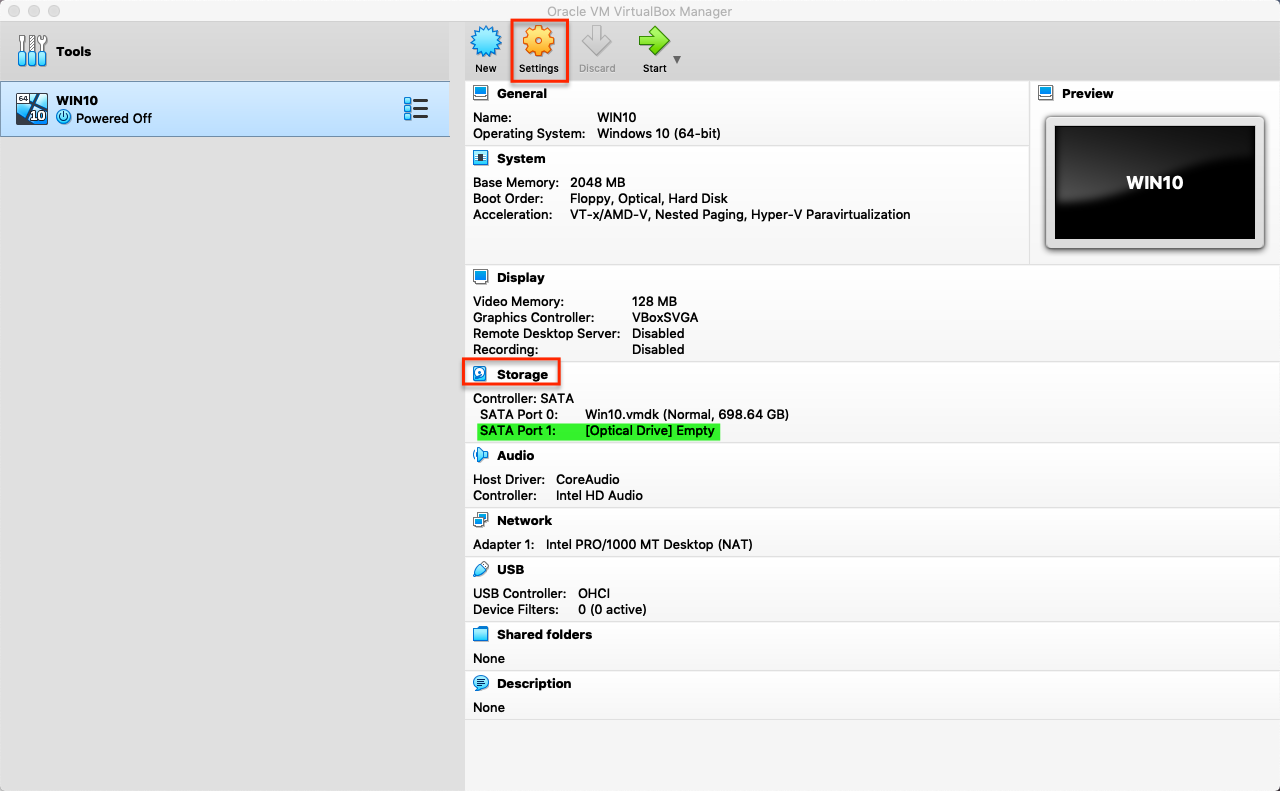Click the 2048 MB base memory value
Screen dimensions: 1280x791
point(598,182)
